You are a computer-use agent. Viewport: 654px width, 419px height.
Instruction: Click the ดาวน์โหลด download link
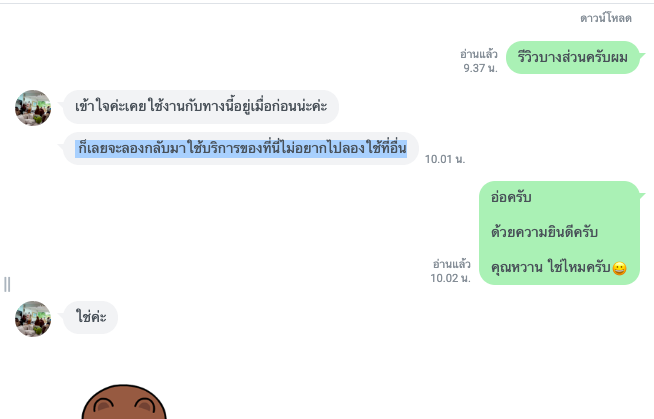pyautogui.click(x=606, y=18)
